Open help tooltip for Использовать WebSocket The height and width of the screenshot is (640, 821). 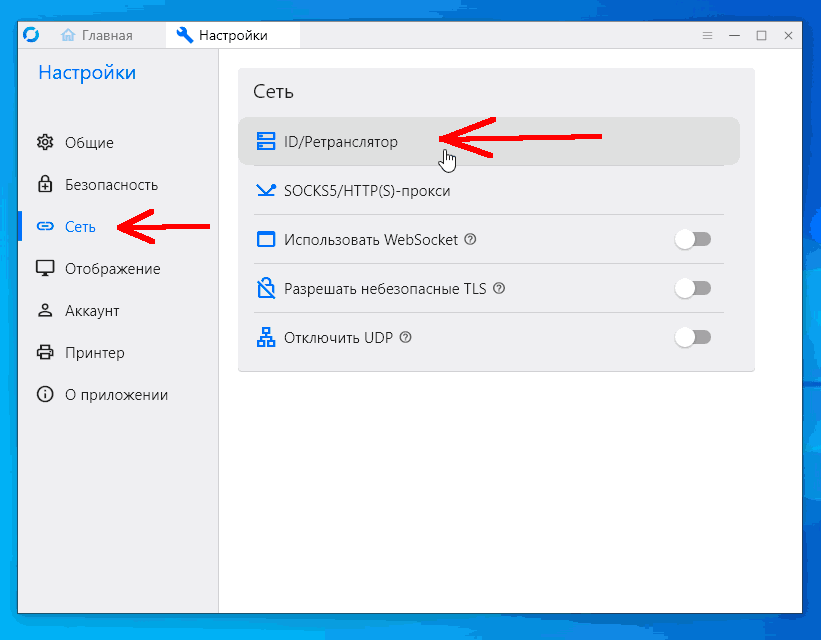[x=470, y=239]
